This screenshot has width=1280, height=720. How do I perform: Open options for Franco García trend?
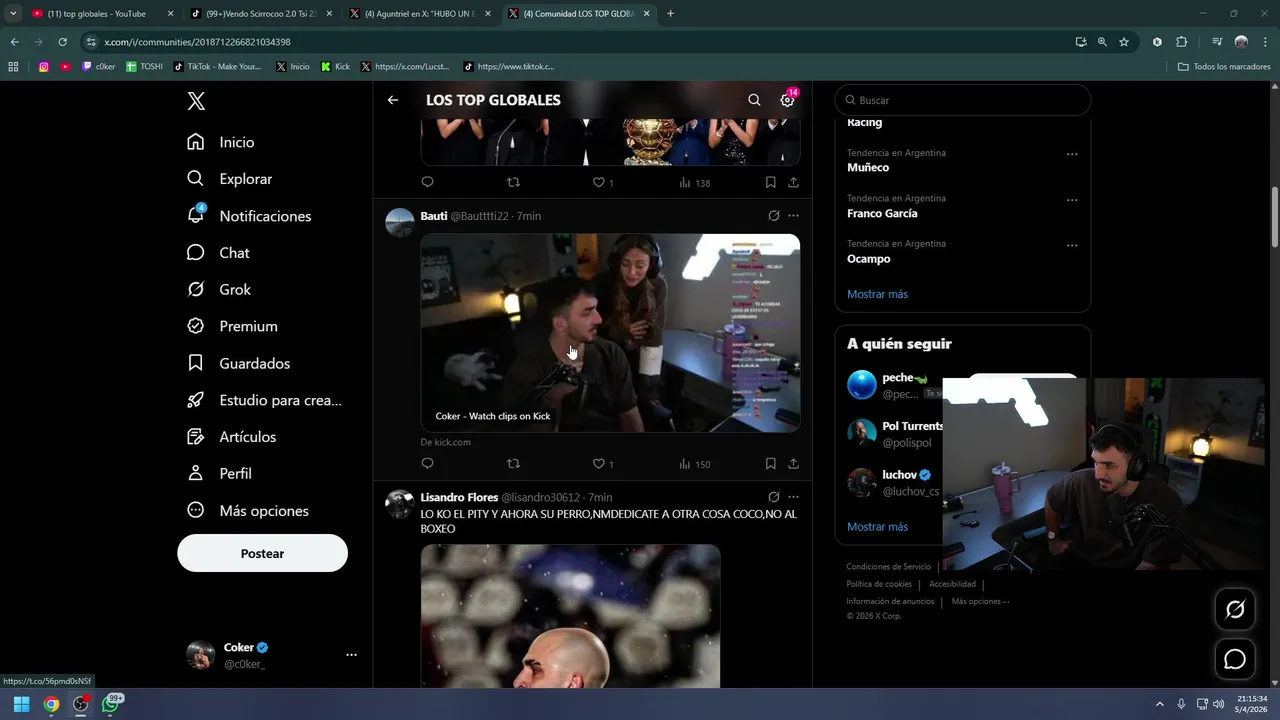pos(1072,200)
